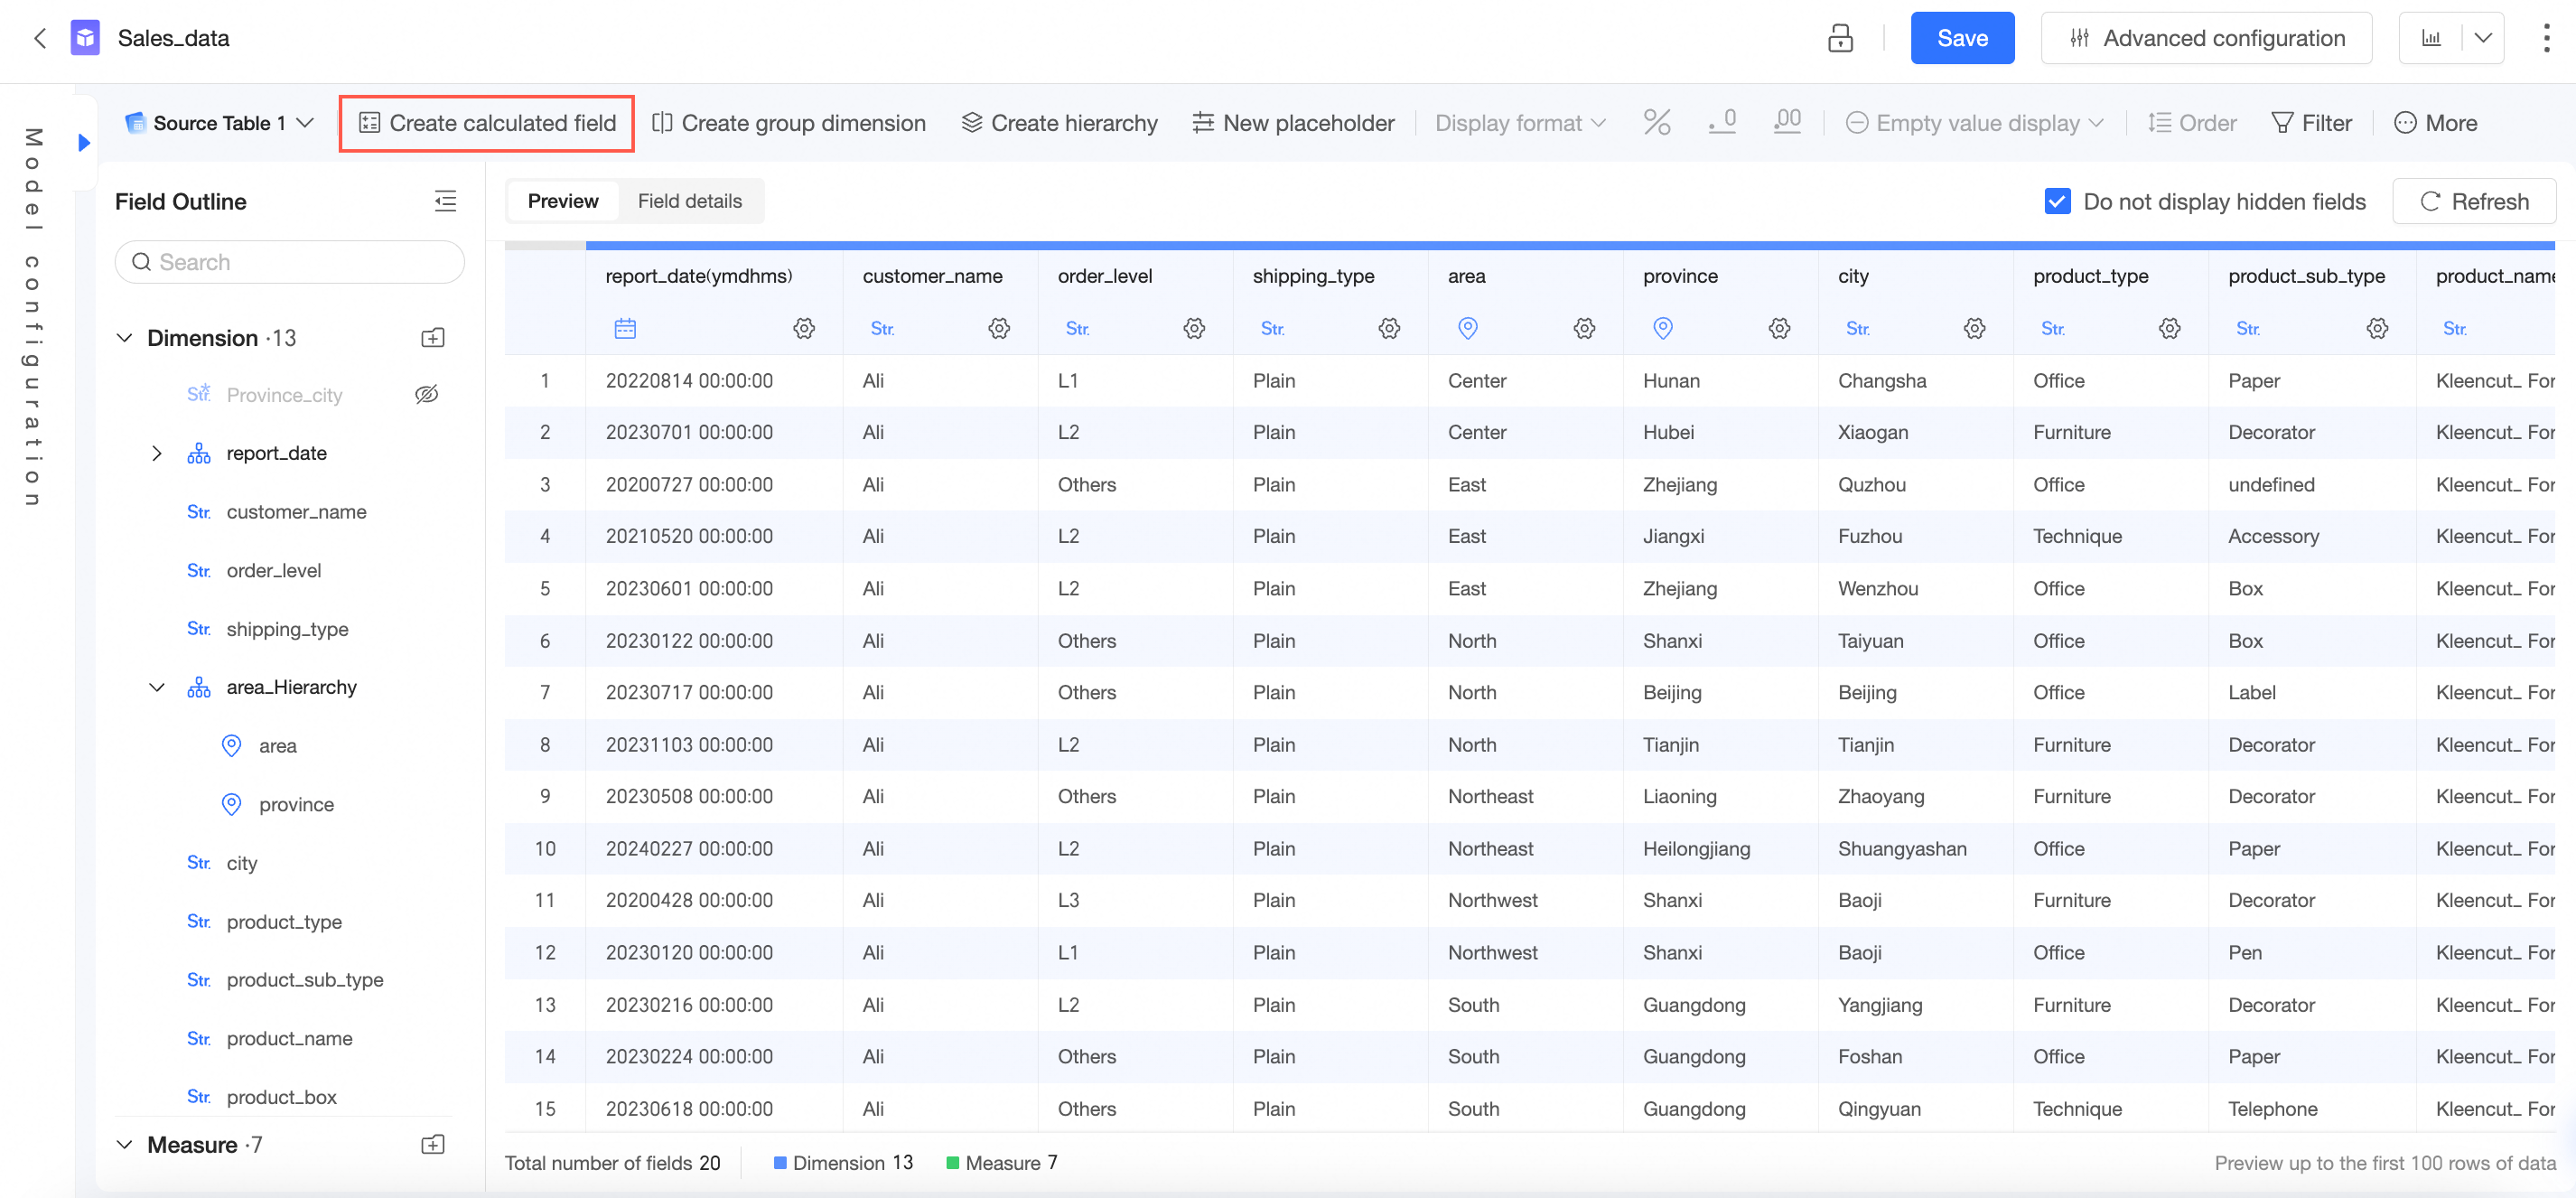Click the calendar type icon under report_date
Image resolution: width=2576 pixels, height=1198 pixels.
(625, 328)
